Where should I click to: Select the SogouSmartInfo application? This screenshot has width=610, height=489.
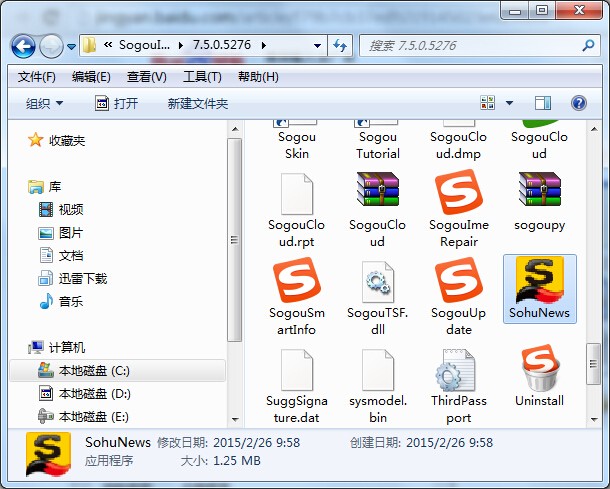pyautogui.click(x=297, y=298)
